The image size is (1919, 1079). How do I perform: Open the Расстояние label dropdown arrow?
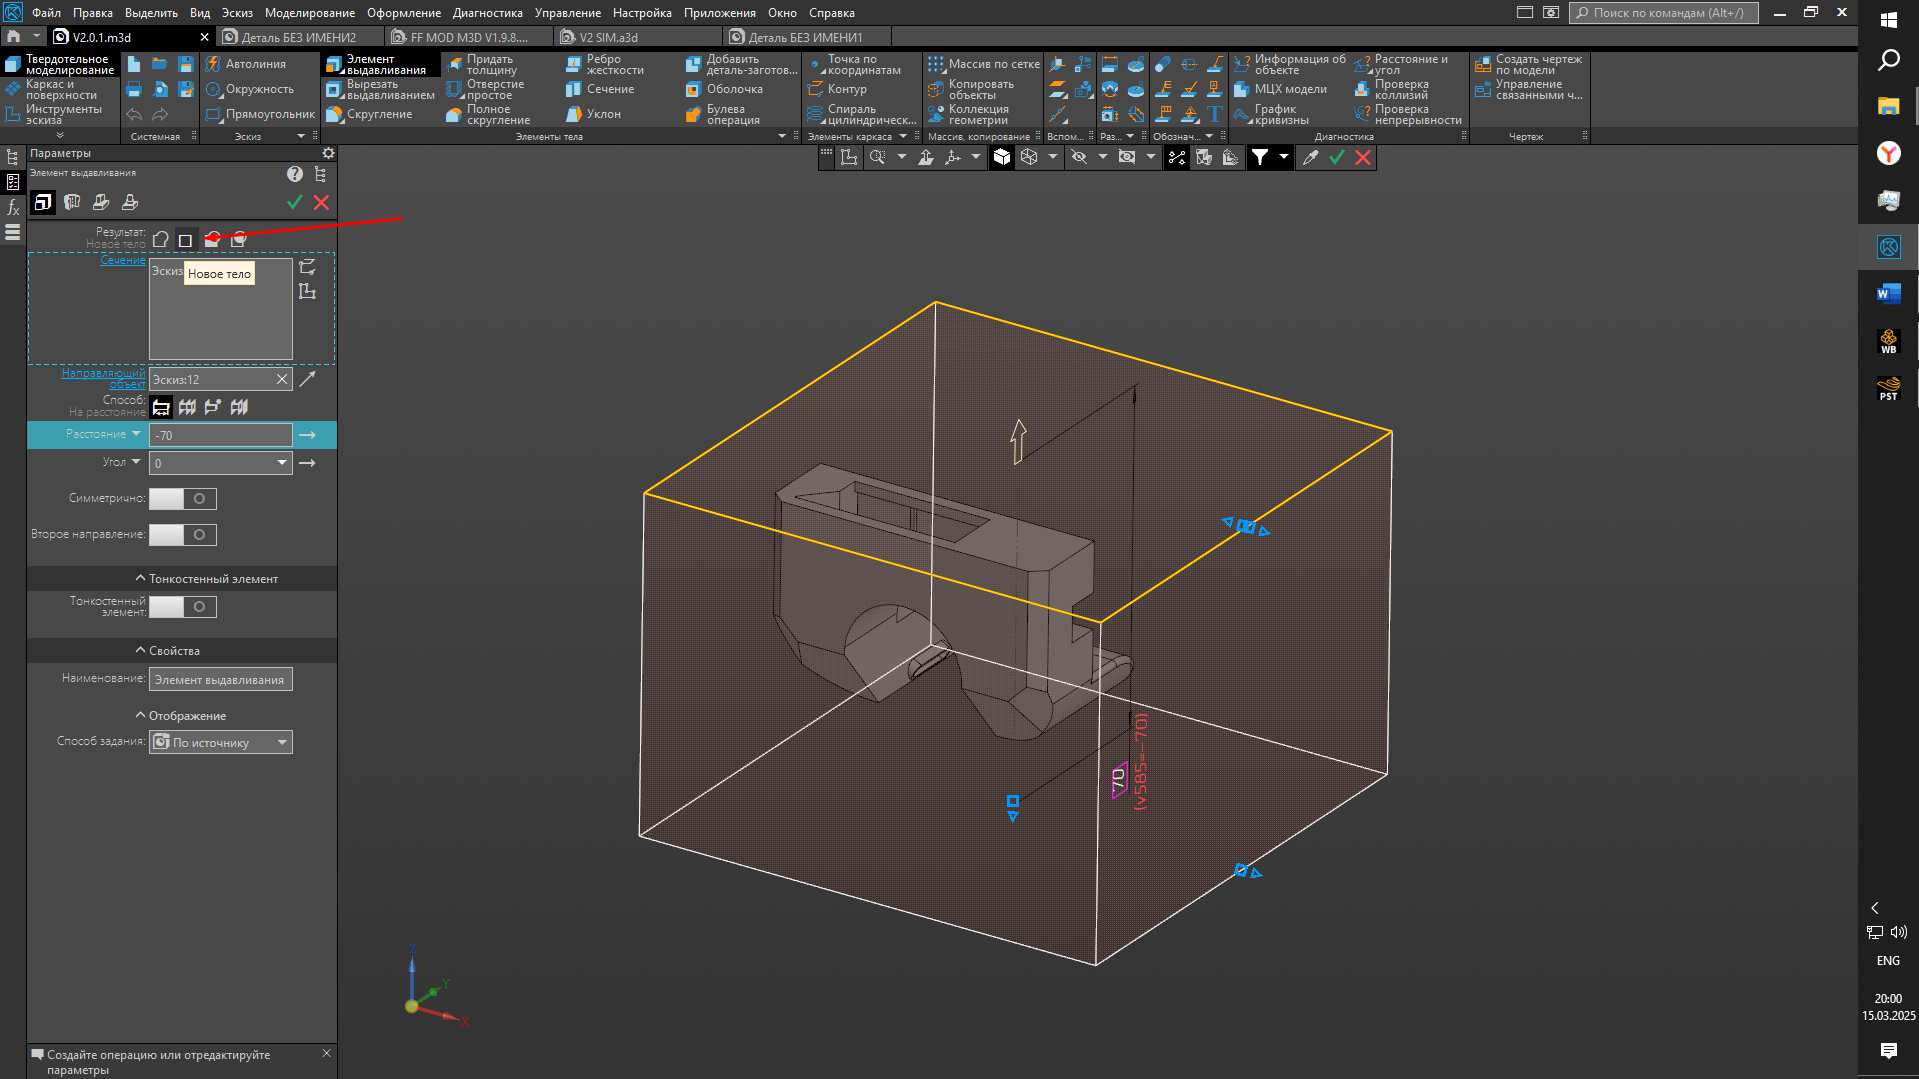[136, 434]
